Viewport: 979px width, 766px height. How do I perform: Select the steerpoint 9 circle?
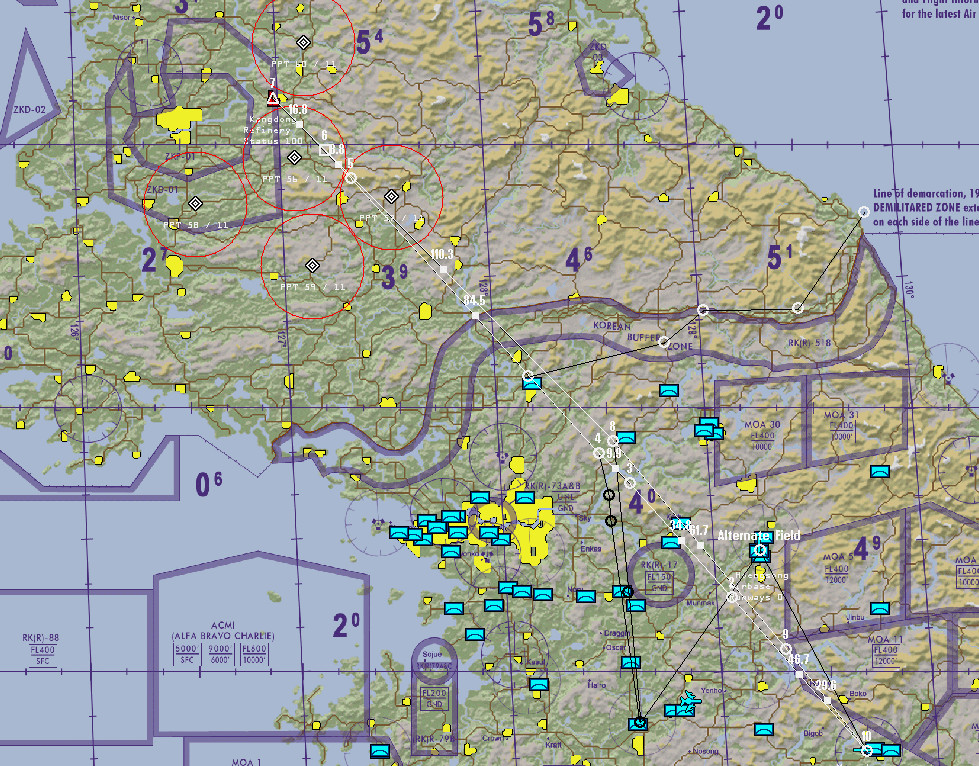785,649
